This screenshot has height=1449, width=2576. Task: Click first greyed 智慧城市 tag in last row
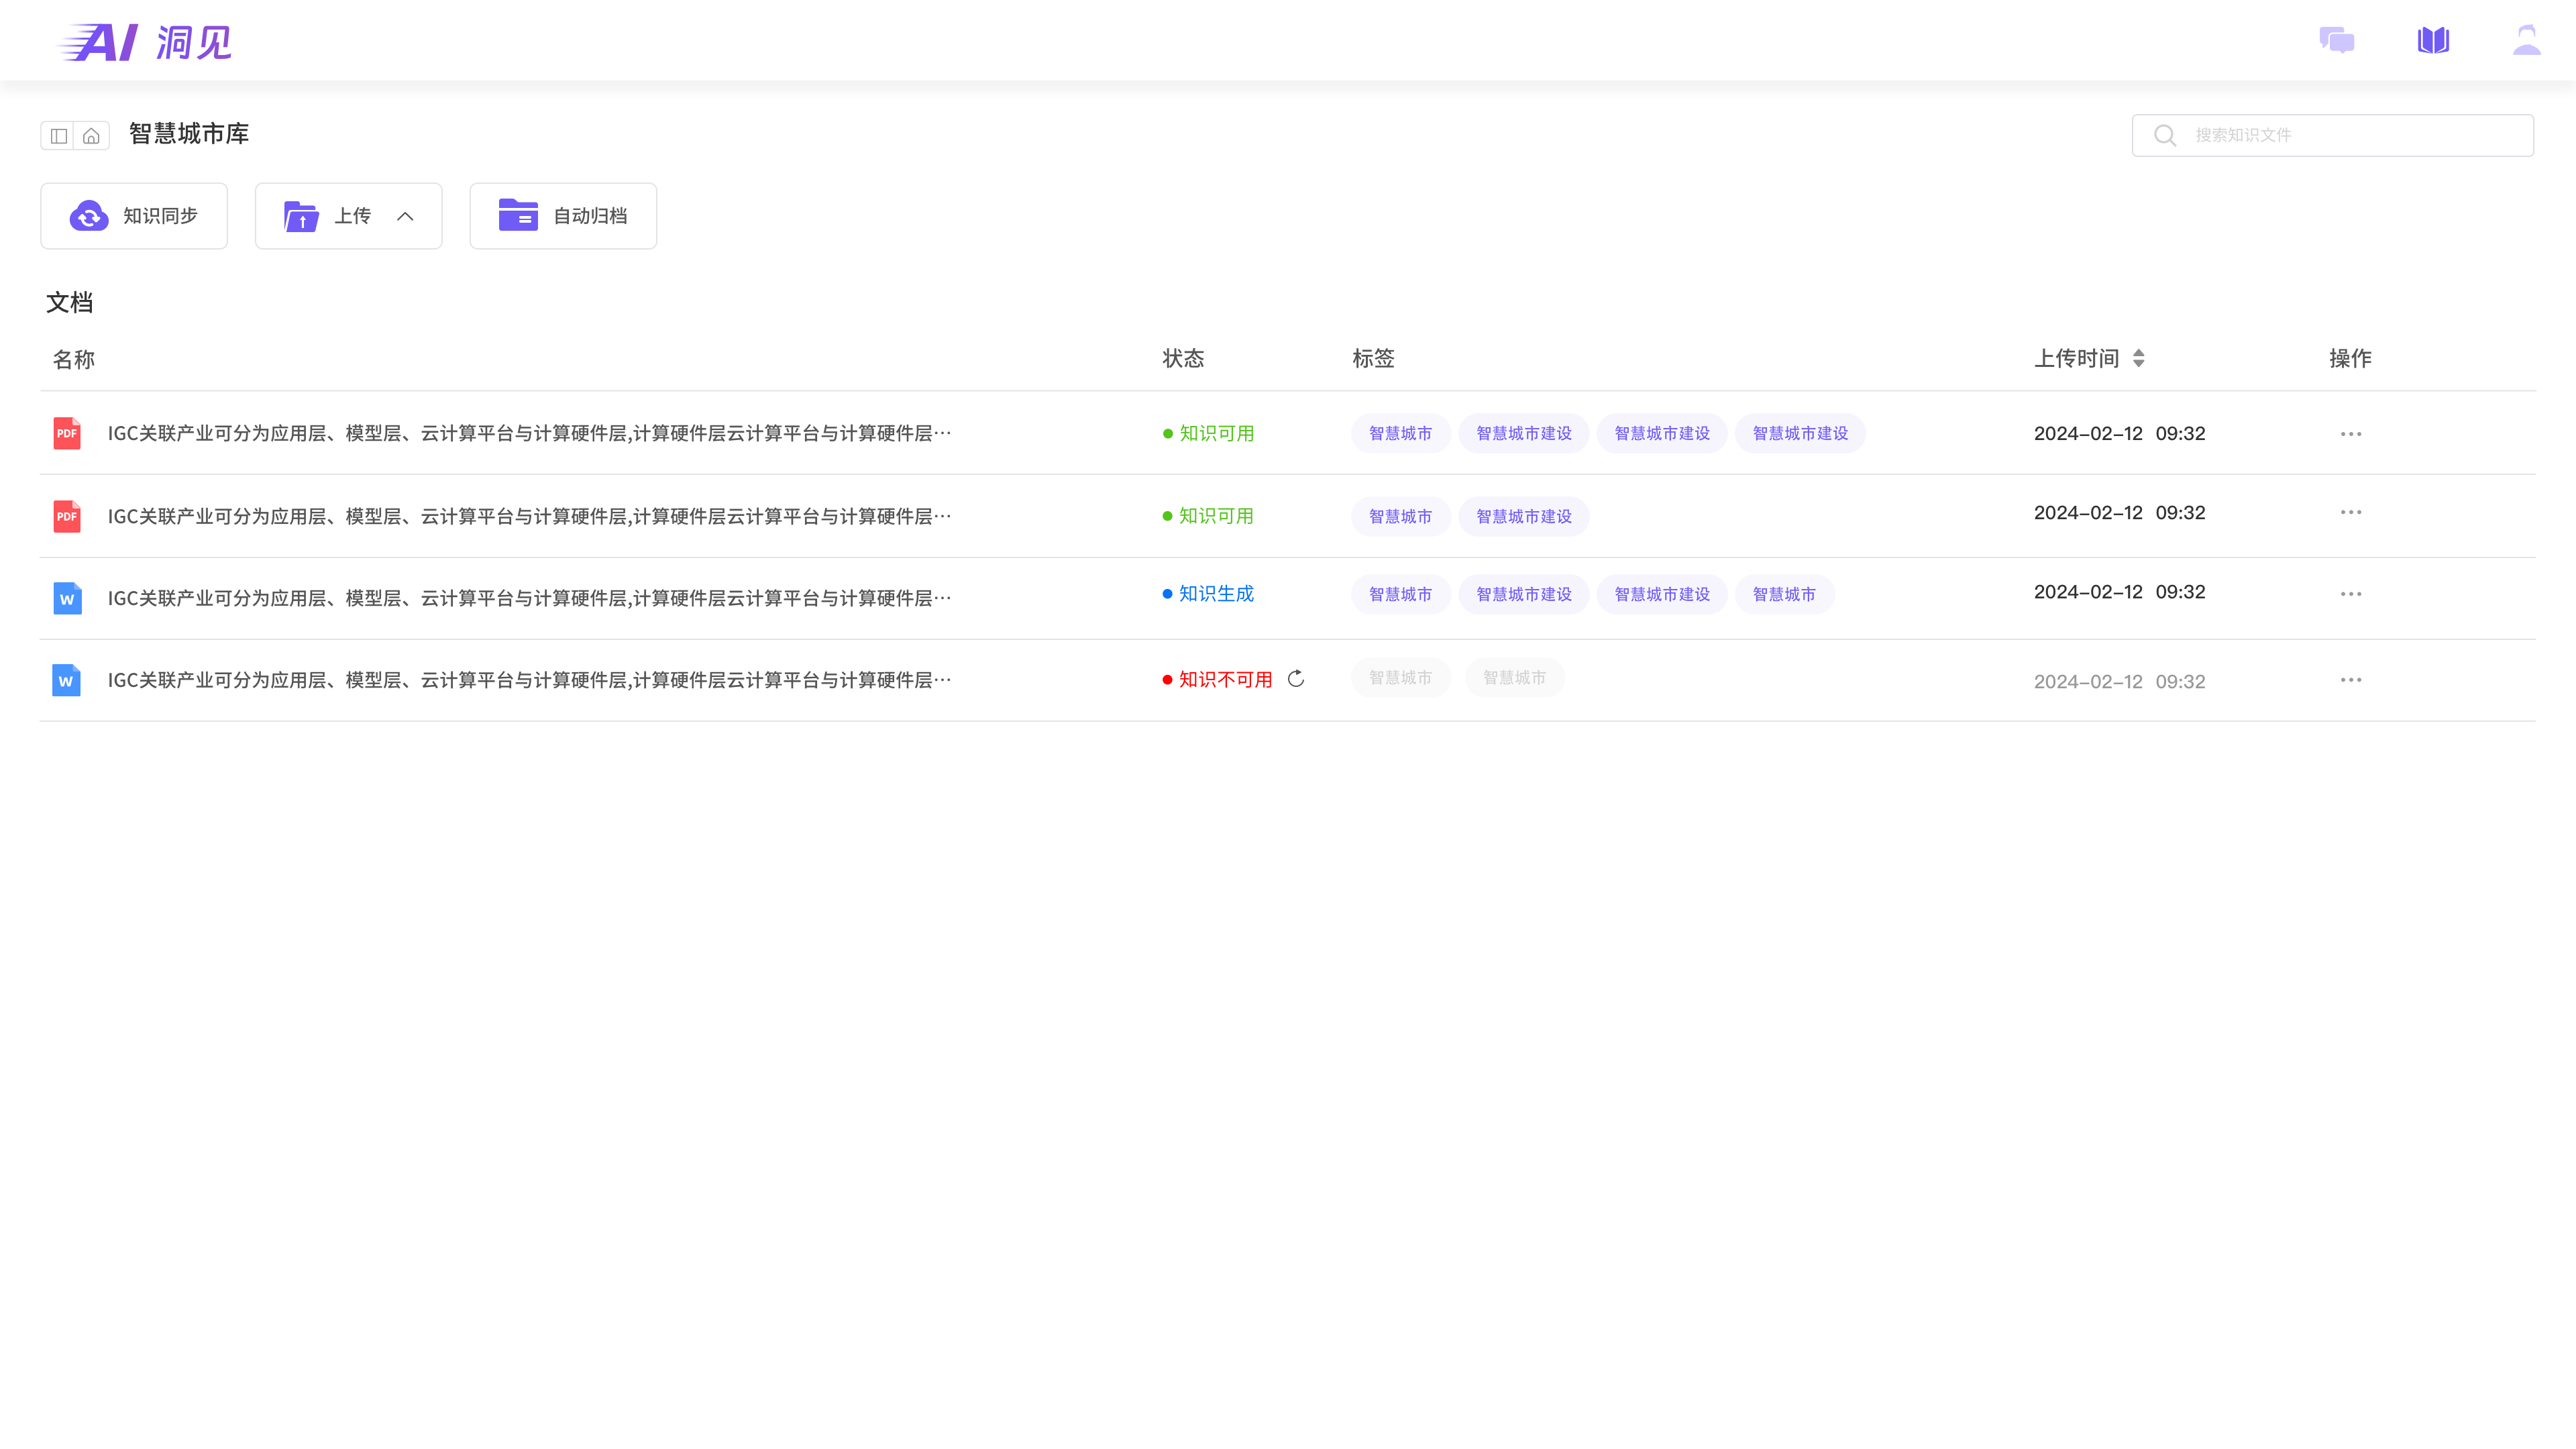(1400, 677)
